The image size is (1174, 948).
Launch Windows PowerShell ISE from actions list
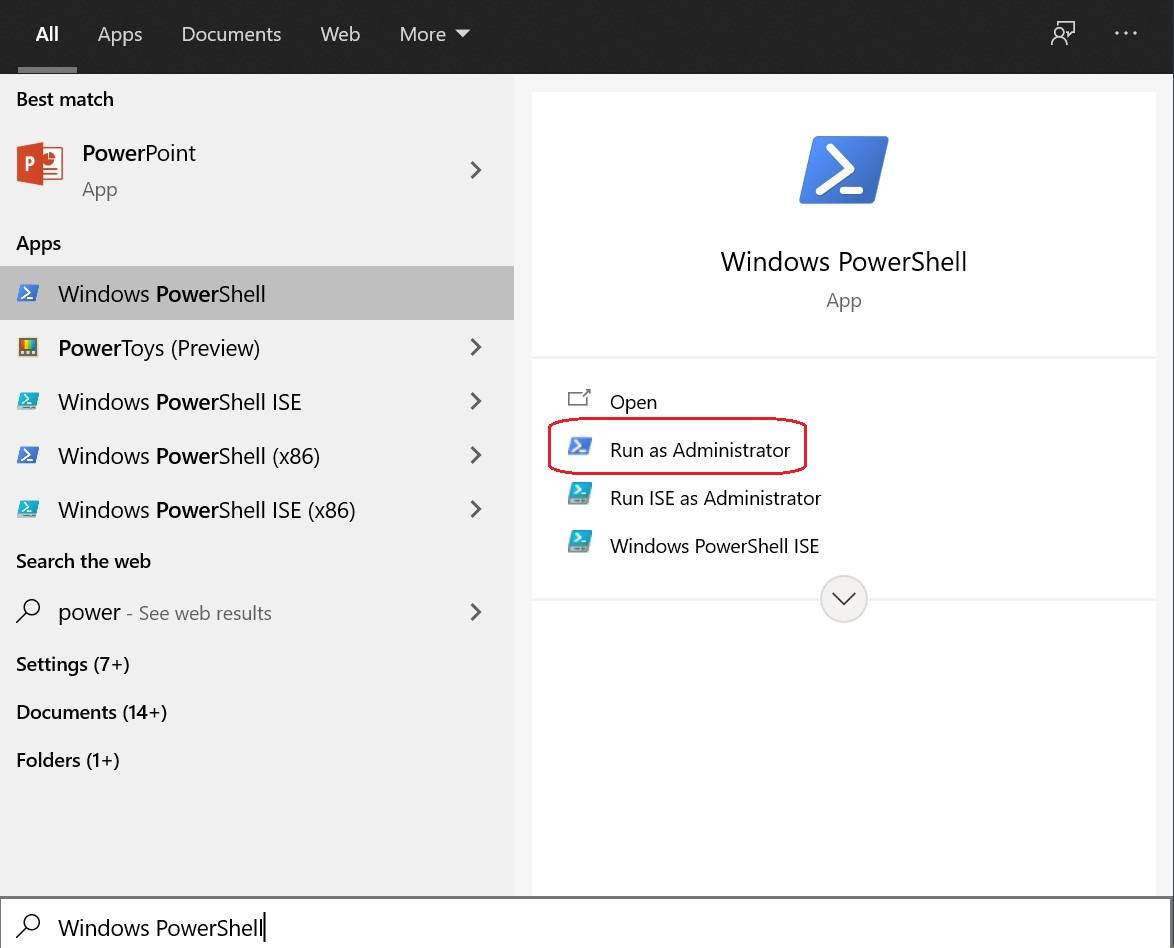(714, 546)
